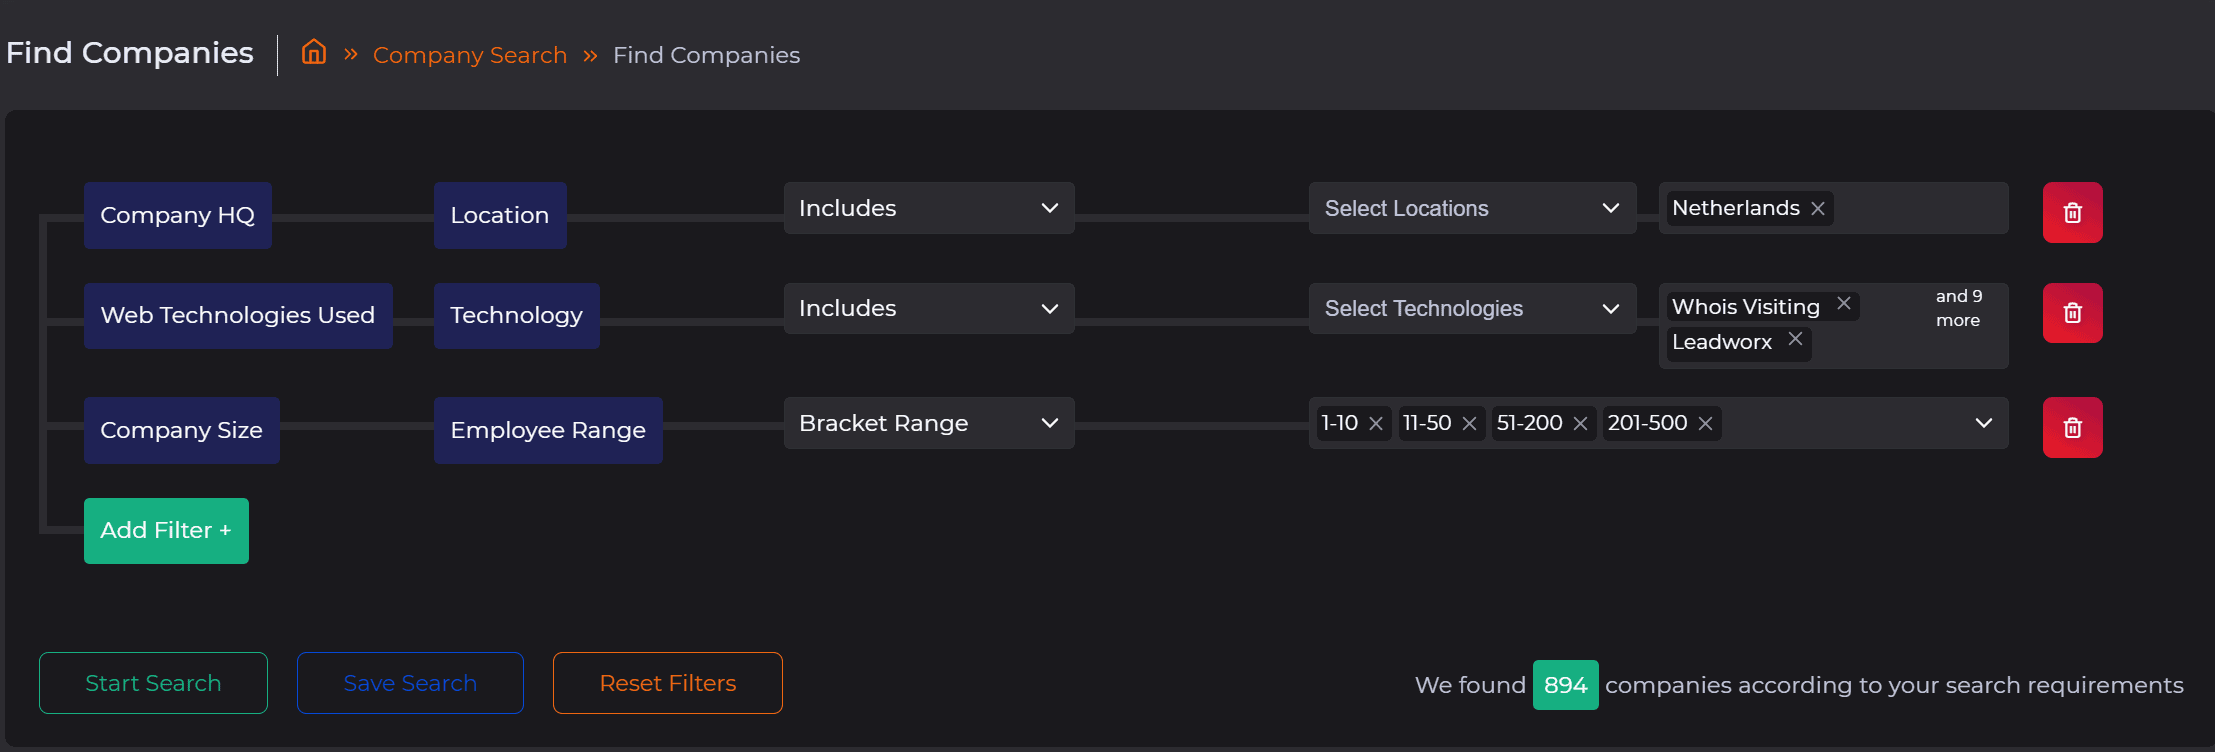Remove the 51-200 employee range tag
Screen dimensions: 2215x752
[1580, 424]
